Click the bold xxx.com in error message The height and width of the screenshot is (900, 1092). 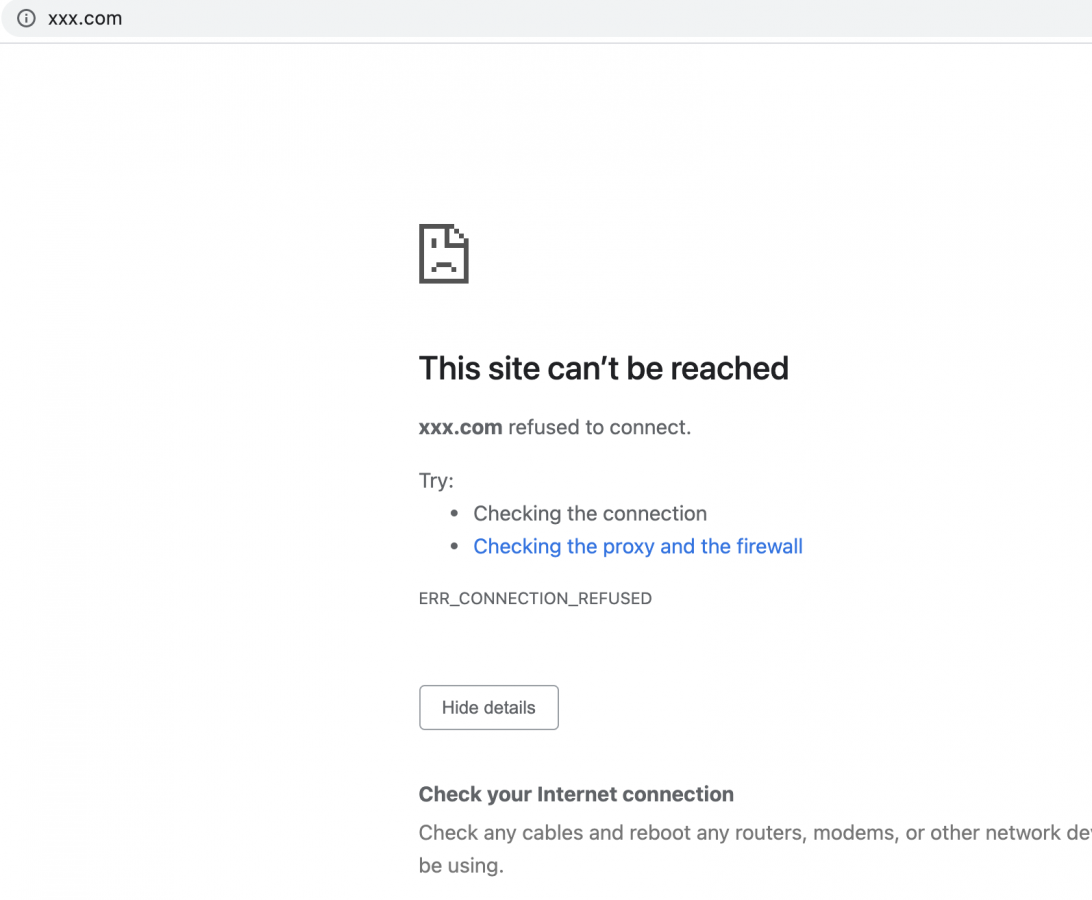[460, 427]
